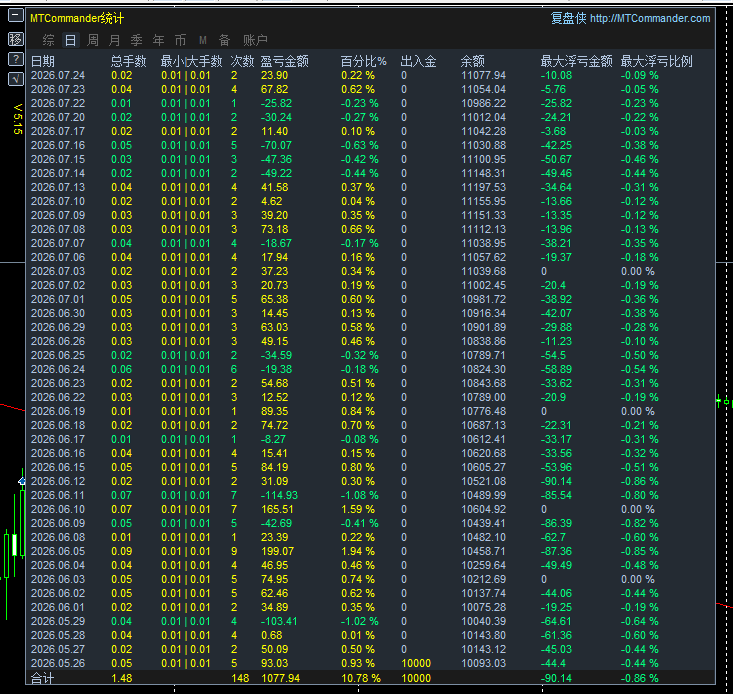
Task: Click balance value 11197.53
Action: (483, 187)
